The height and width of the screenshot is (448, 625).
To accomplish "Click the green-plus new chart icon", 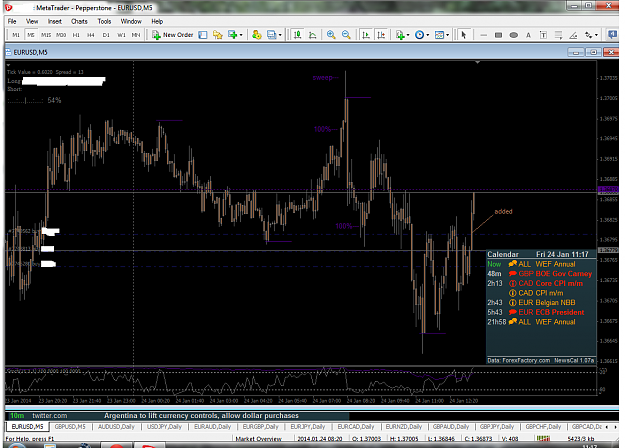I will (x=232, y=35).
